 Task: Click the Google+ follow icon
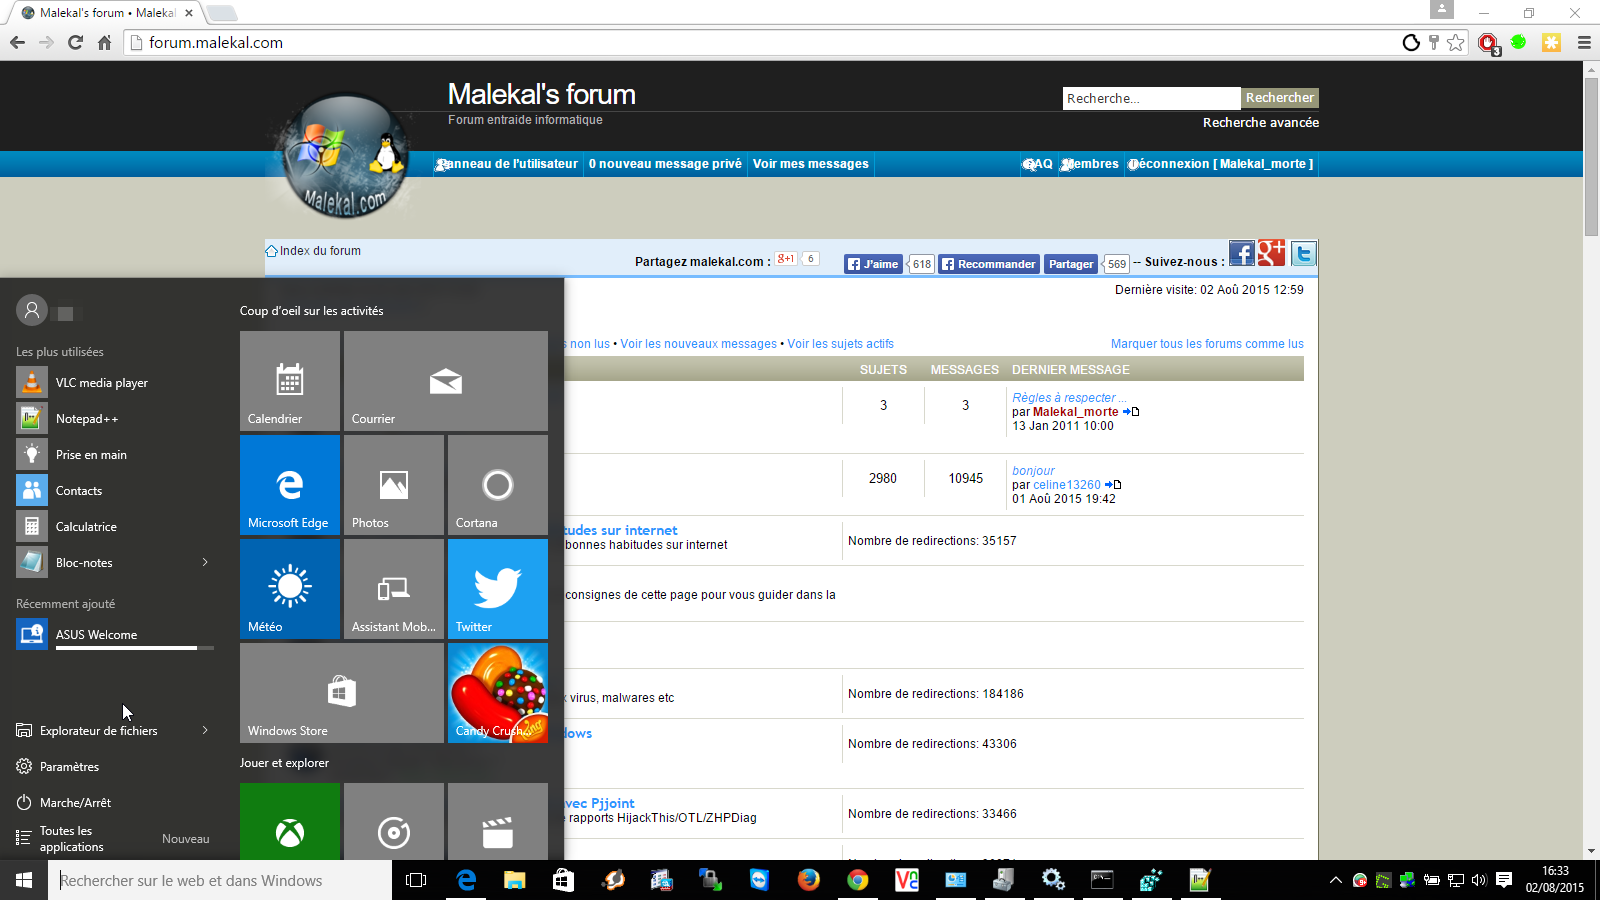(x=1271, y=254)
